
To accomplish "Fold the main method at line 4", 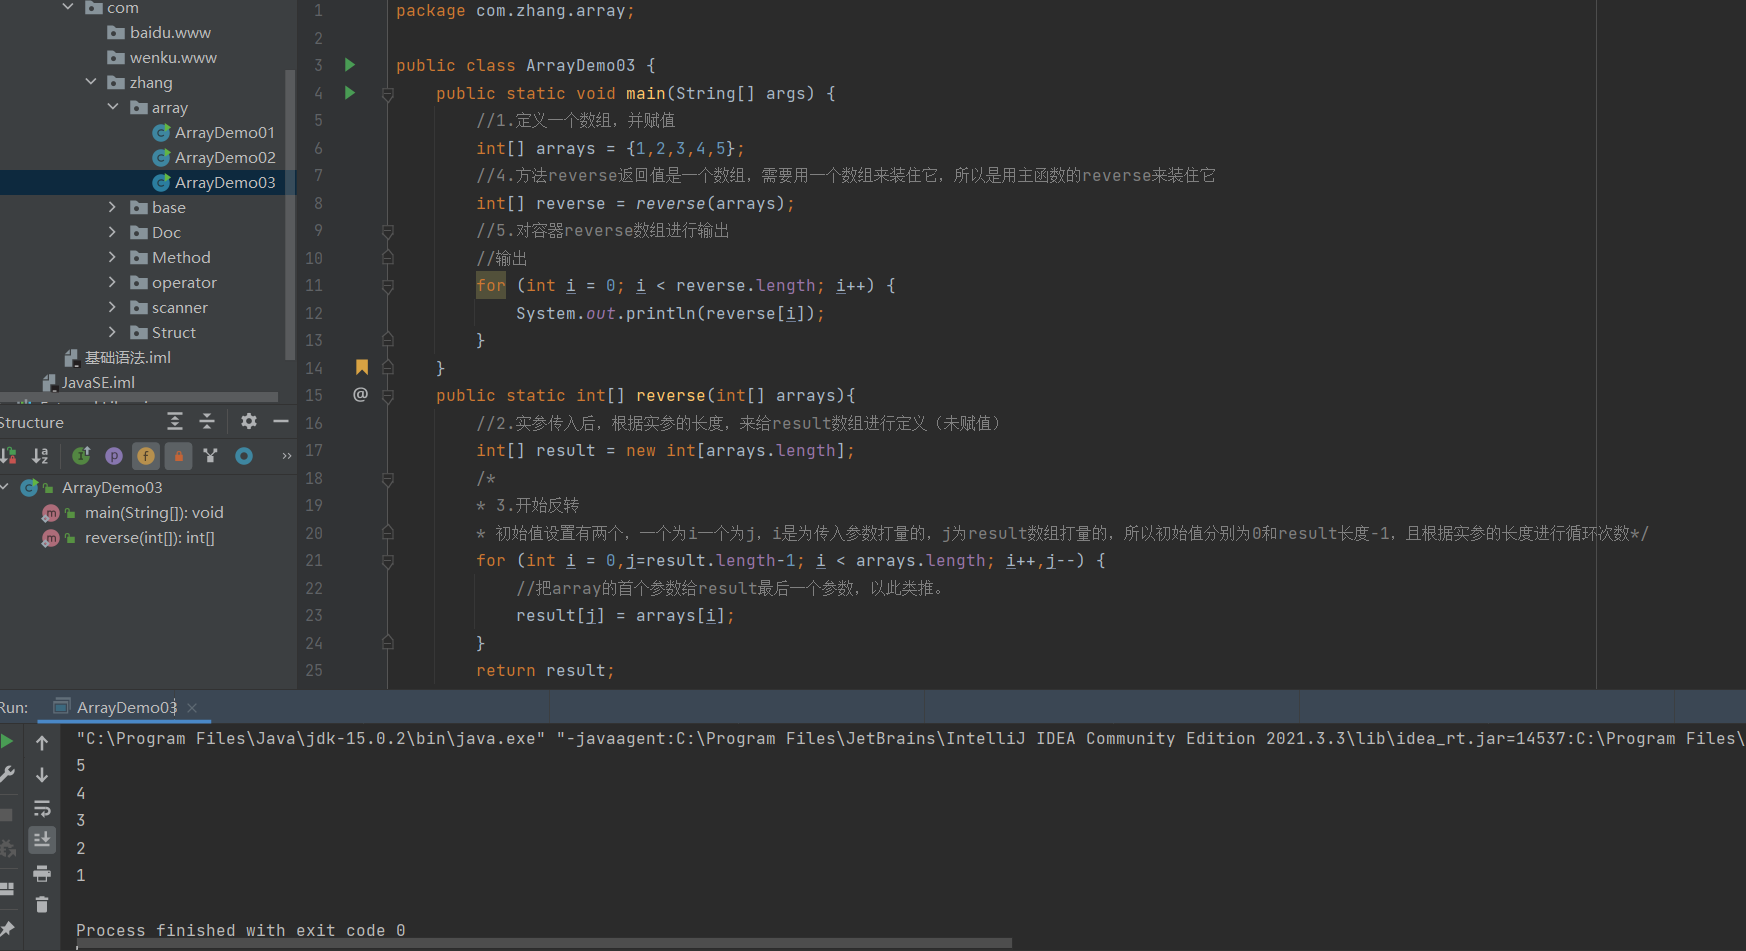I will coord(388,94).
